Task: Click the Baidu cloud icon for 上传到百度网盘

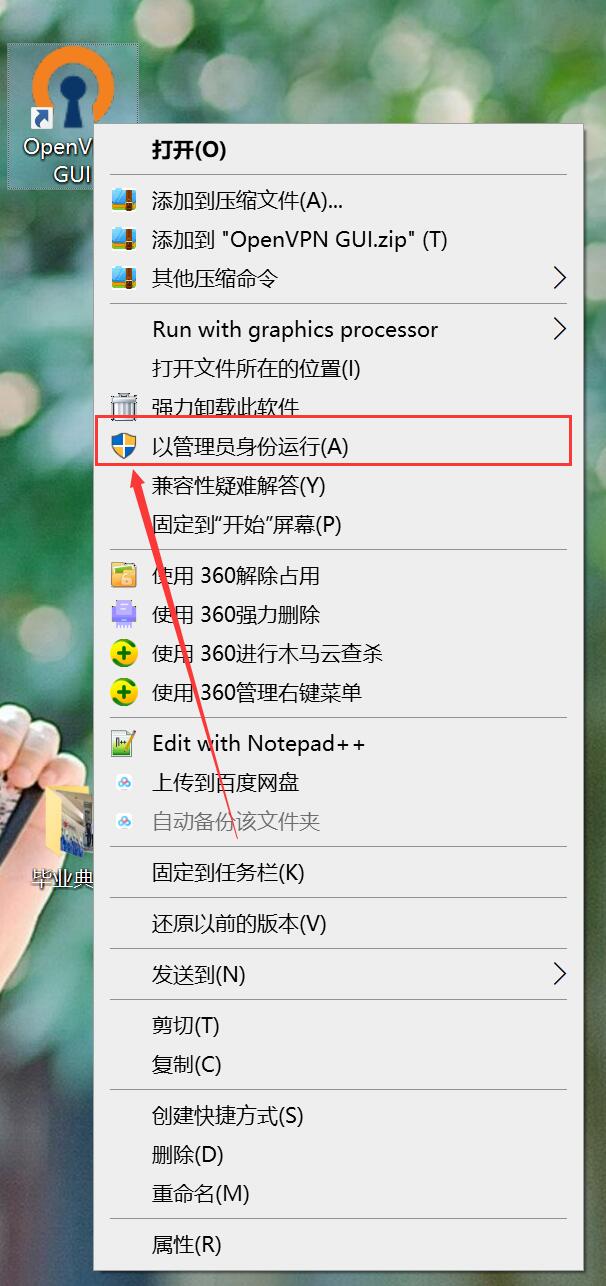Action: (123, 782)
